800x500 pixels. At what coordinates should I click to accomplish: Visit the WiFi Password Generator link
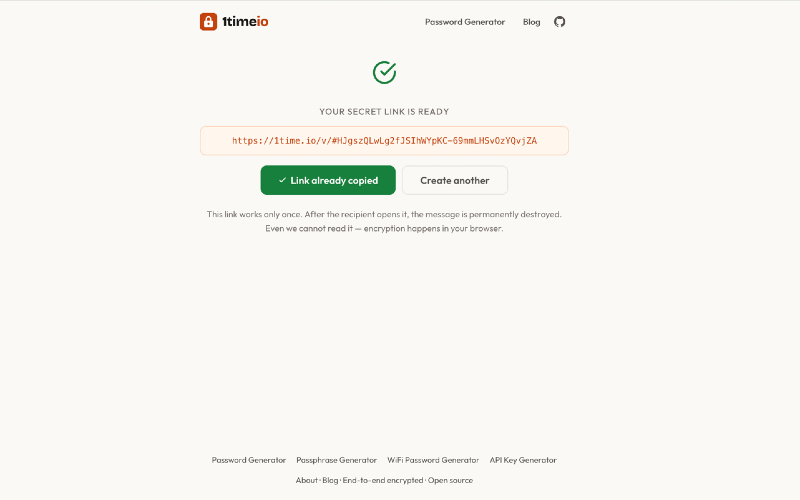(x=433, y=460)
